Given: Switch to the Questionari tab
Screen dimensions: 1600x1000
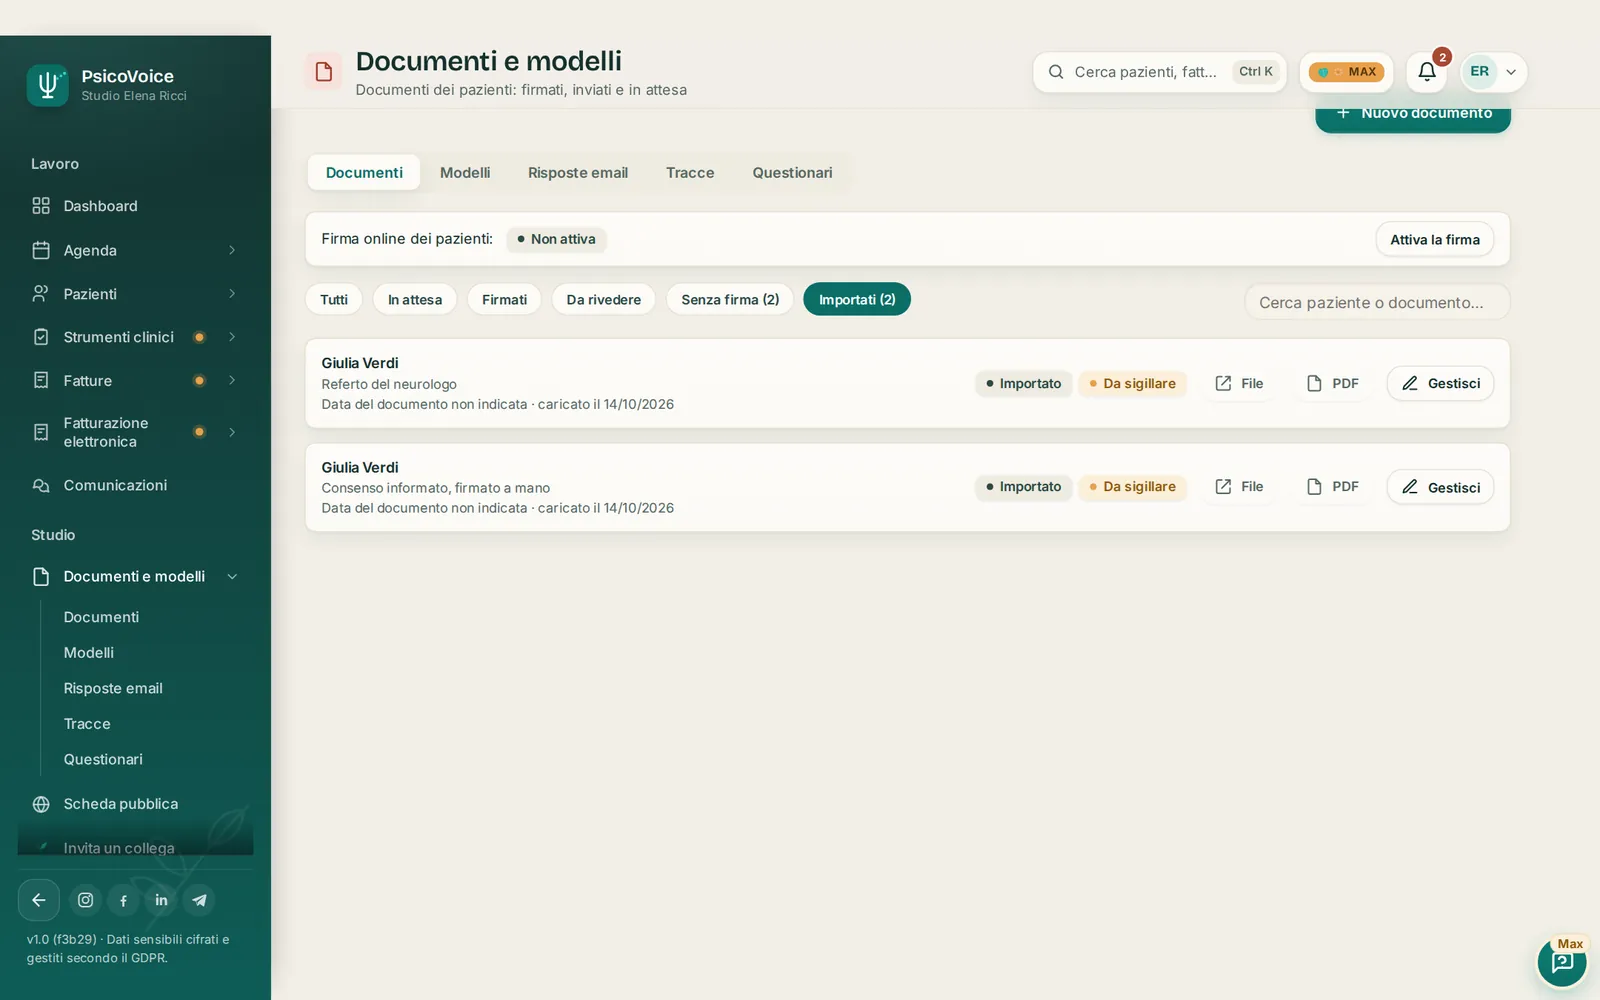Looking at the screenshot, I should pos(792,173).
